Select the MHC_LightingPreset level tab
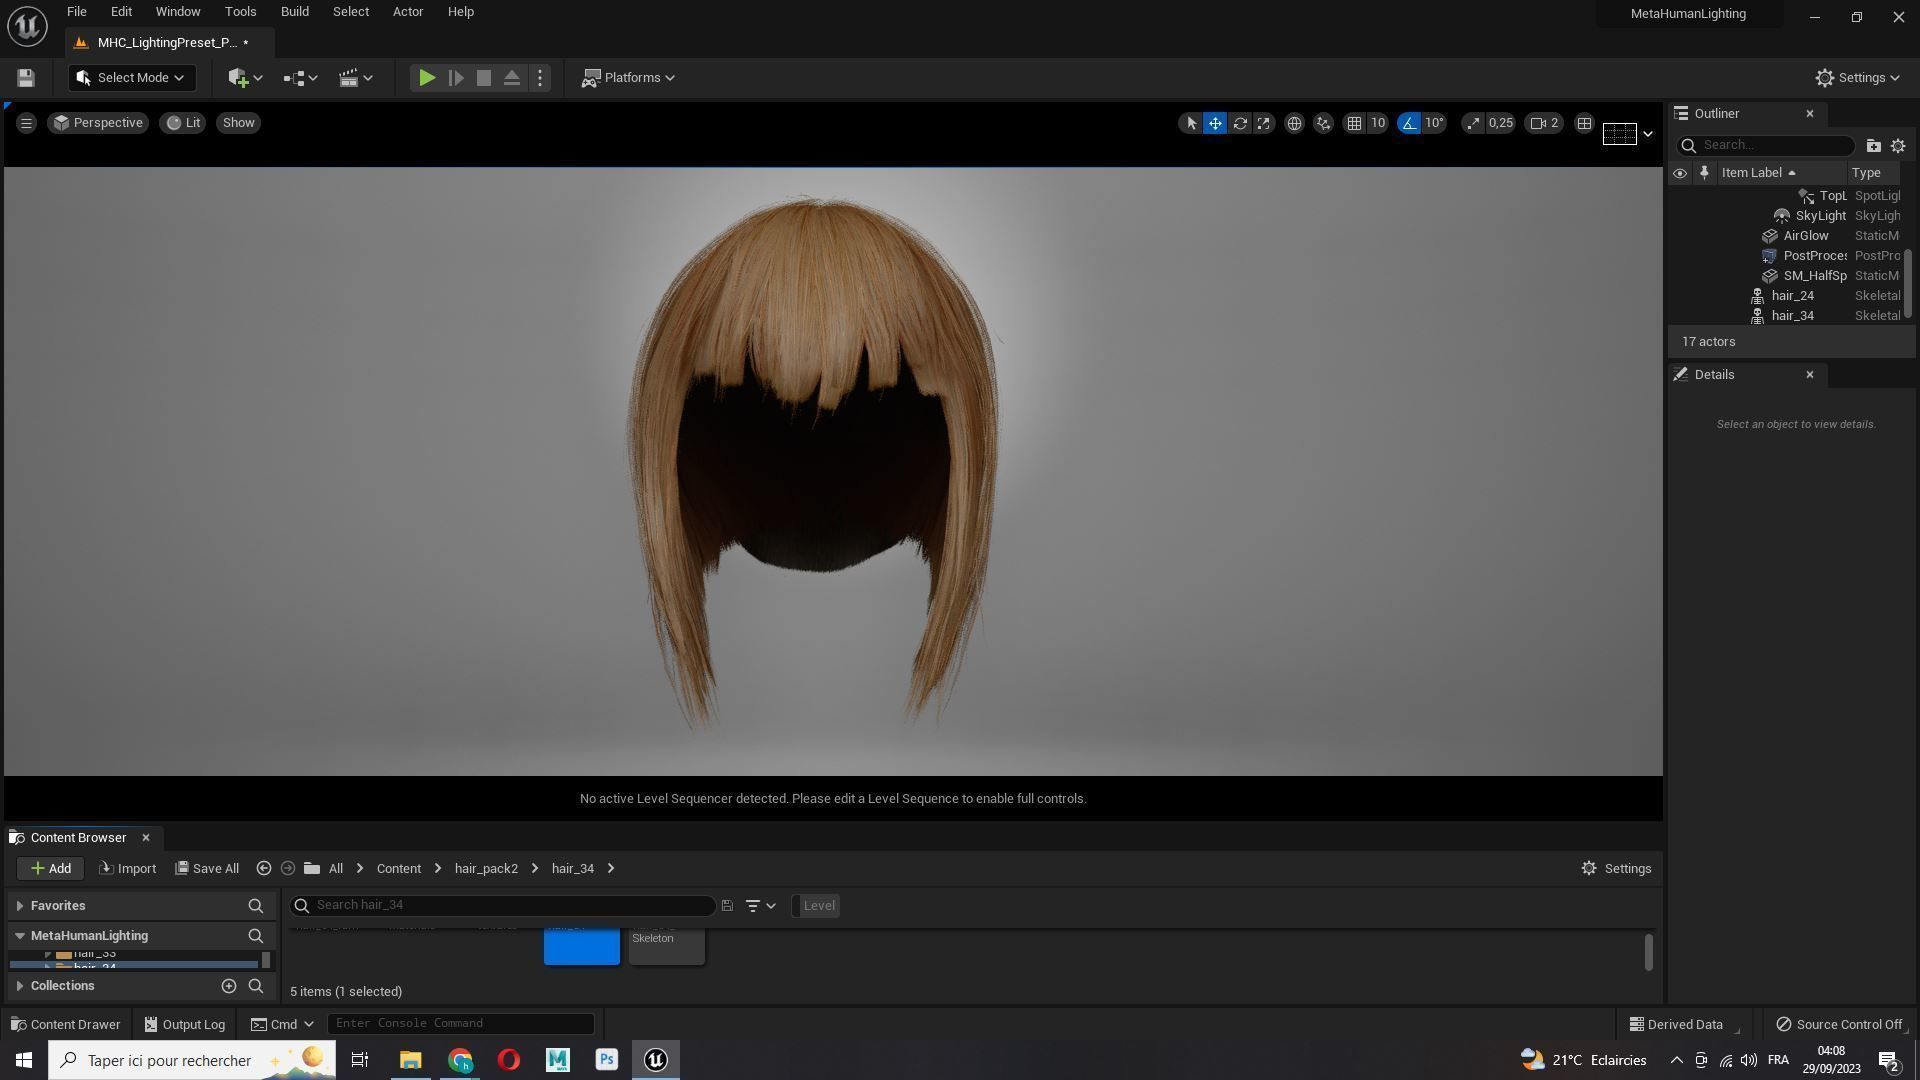 [167, 43]
